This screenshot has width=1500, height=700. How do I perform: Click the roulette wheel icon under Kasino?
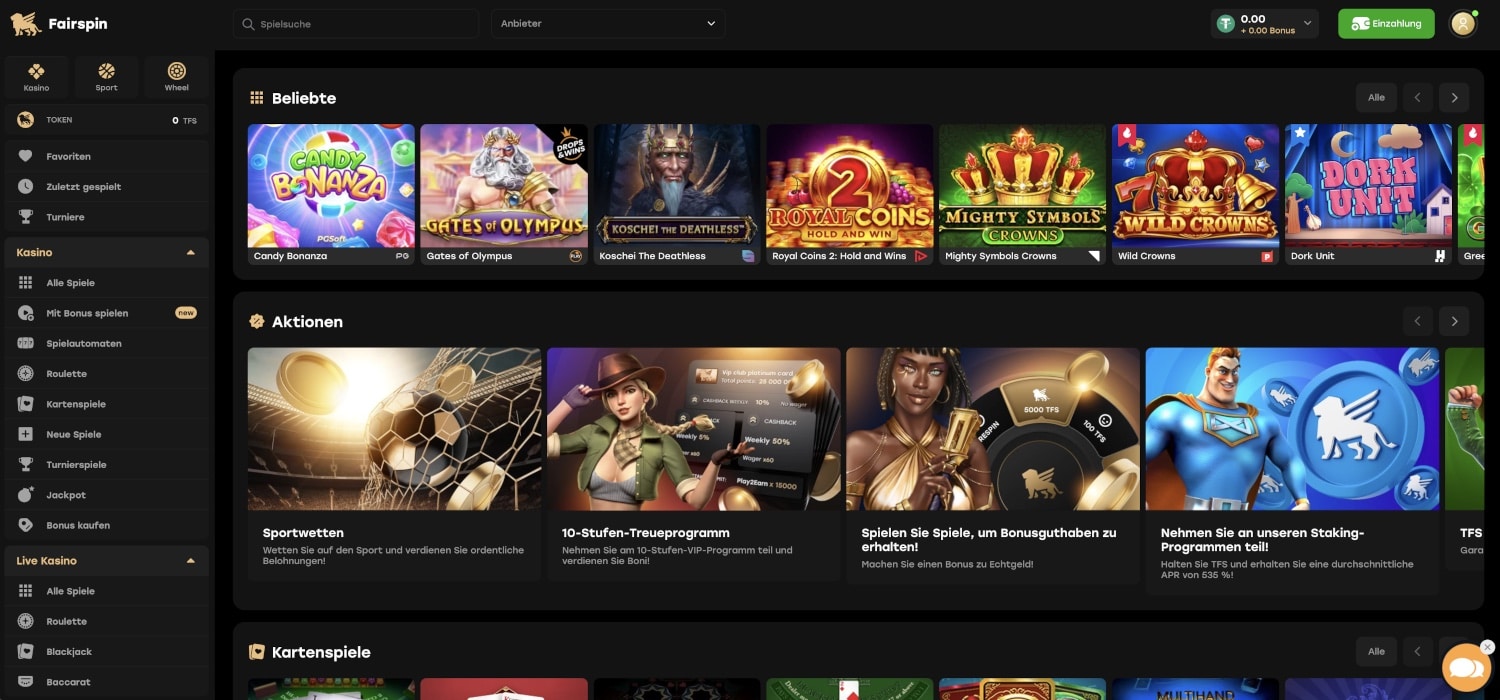pos(26,374)
